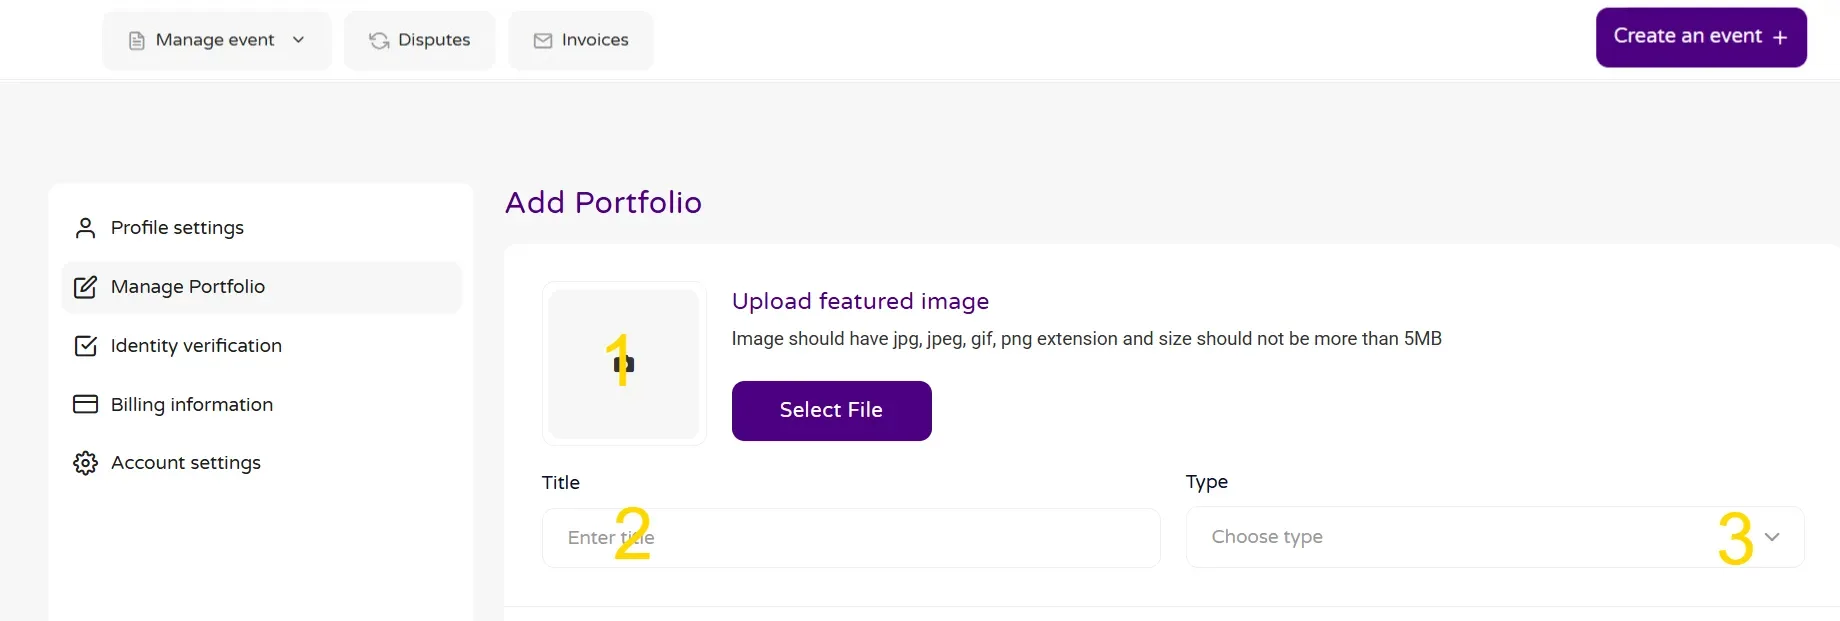Click the Billing information card icon
The image size is (1840, 621).
click(x=85, y=404)
